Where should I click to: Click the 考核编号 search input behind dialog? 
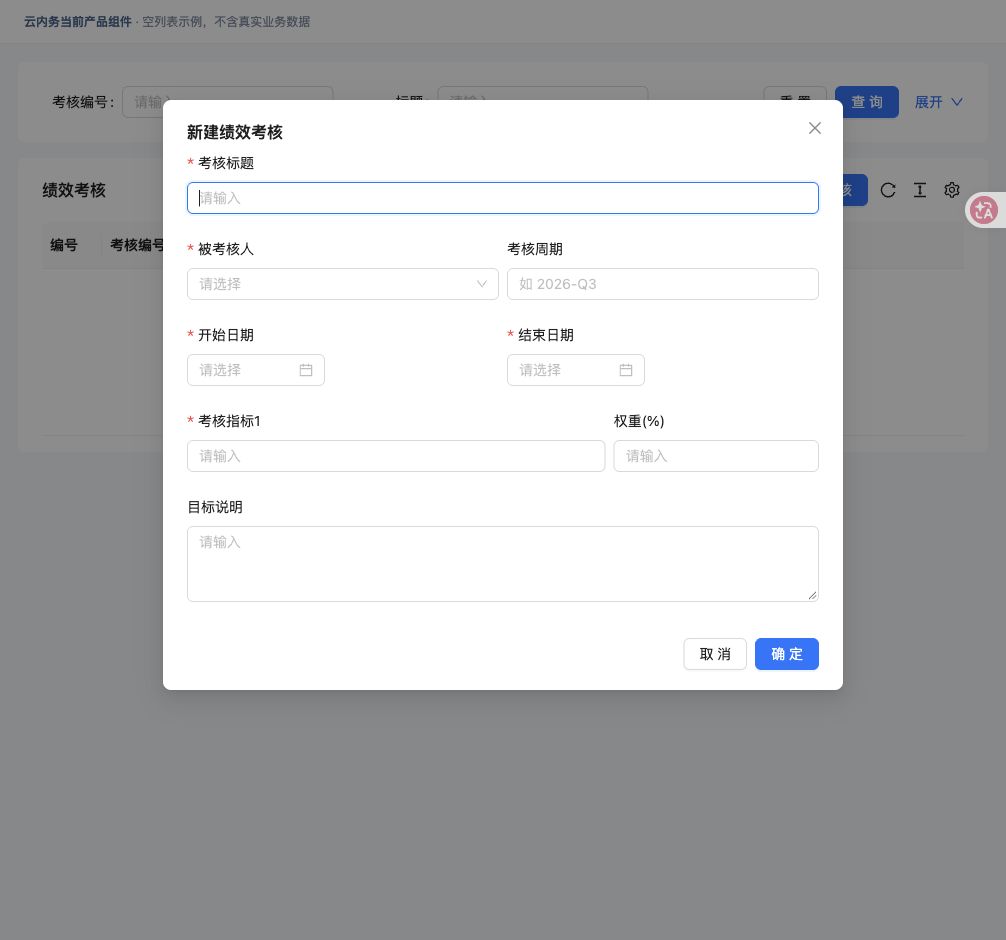pos(227,102)
